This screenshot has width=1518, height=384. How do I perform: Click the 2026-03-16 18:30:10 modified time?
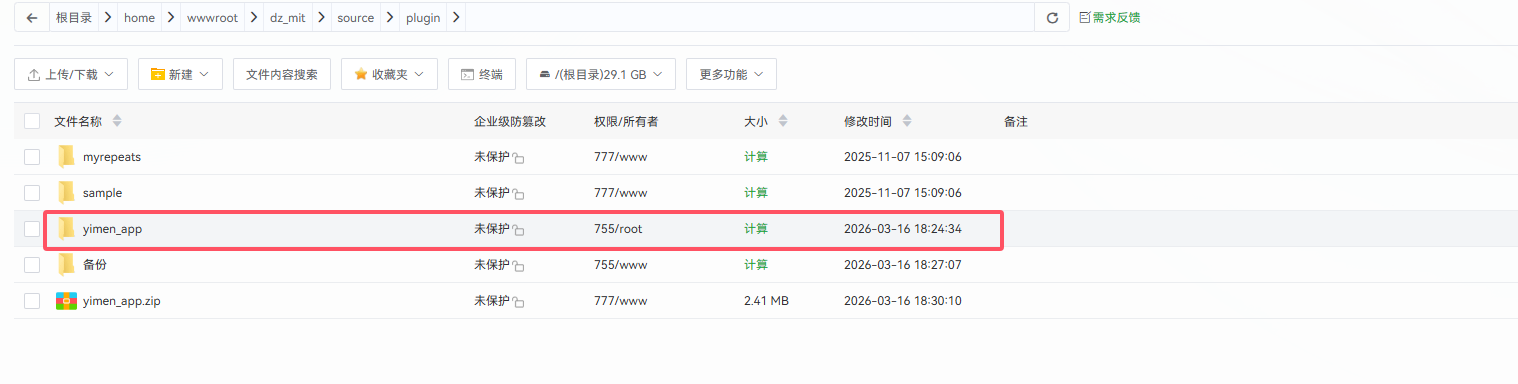pos(903,301)
